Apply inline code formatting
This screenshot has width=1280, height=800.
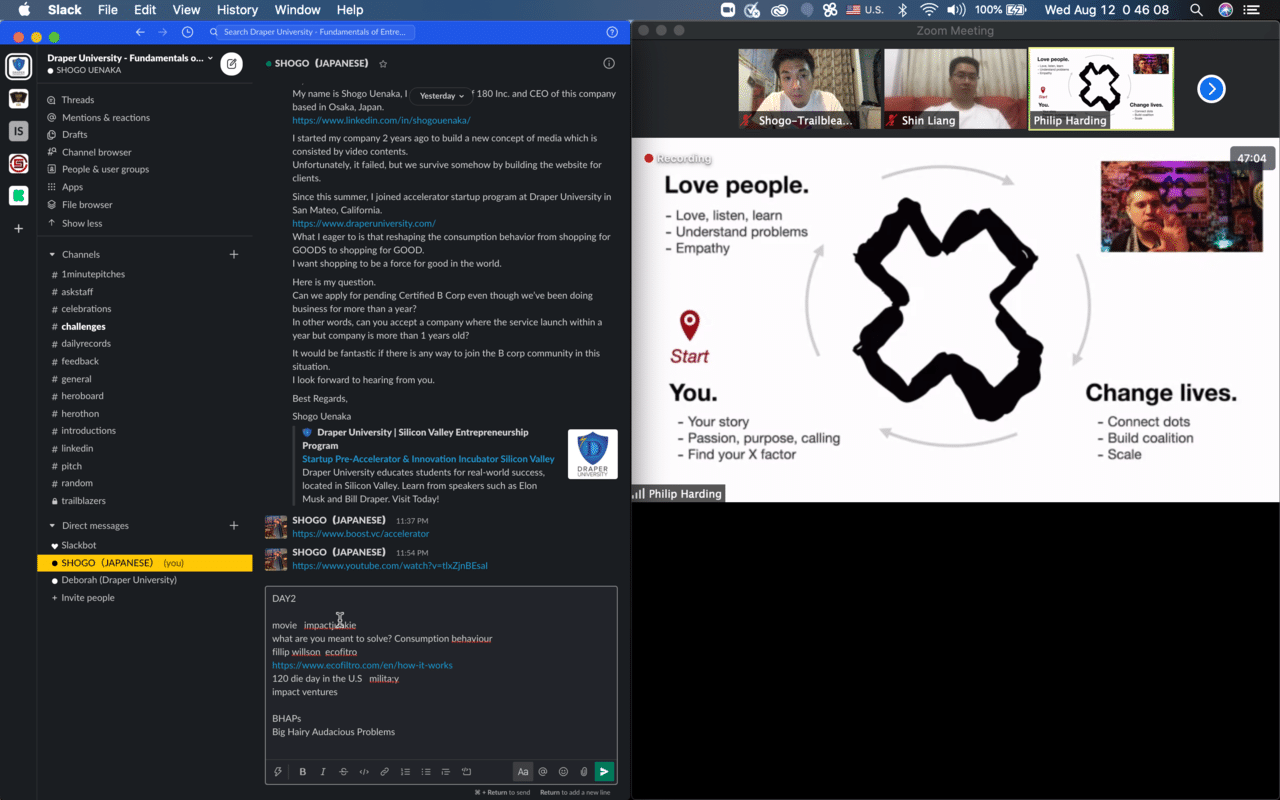pyautogui.click(x=364, y=771)
